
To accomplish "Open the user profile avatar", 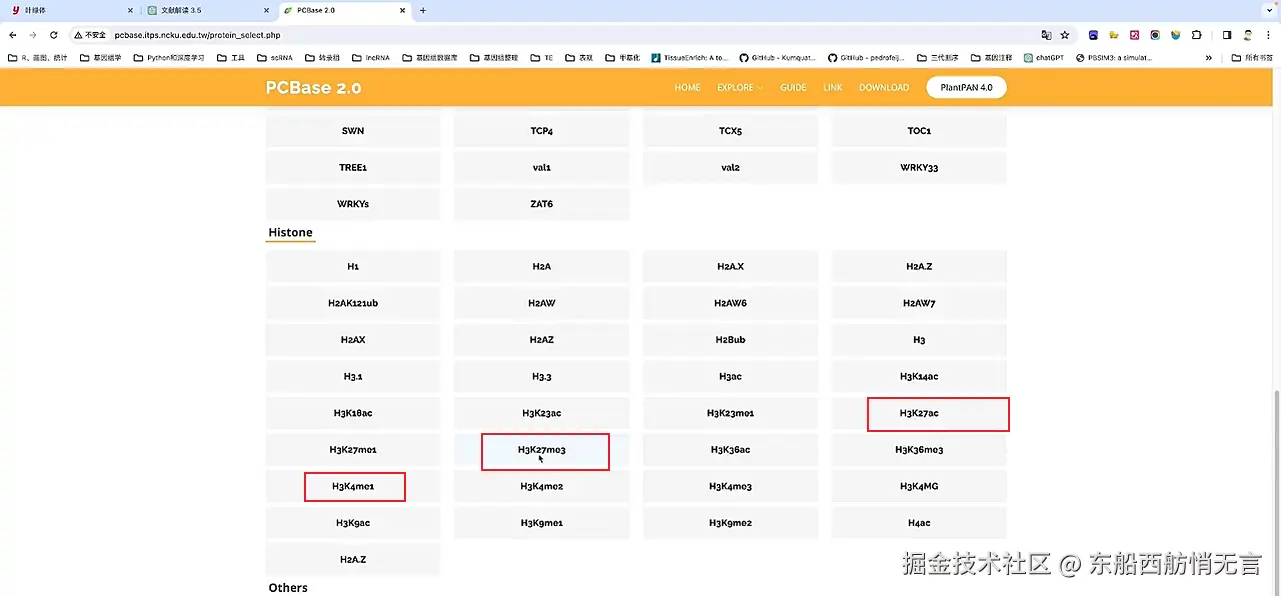I will coord(1248,34).
